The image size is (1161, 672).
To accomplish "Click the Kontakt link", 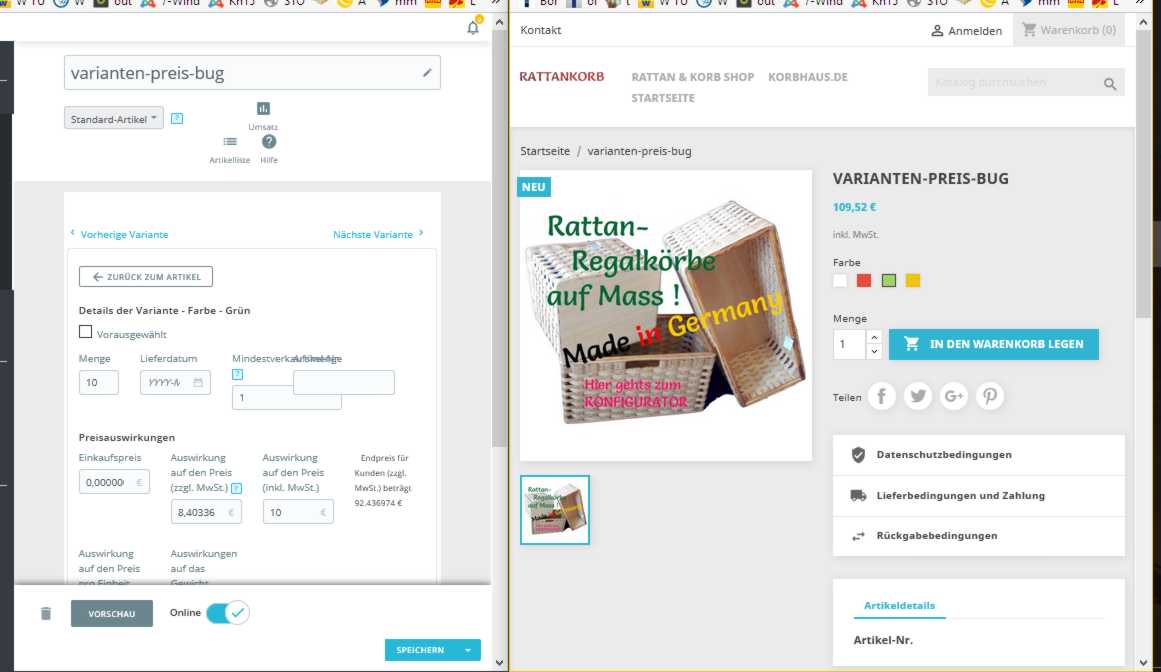I will [541, 30].
